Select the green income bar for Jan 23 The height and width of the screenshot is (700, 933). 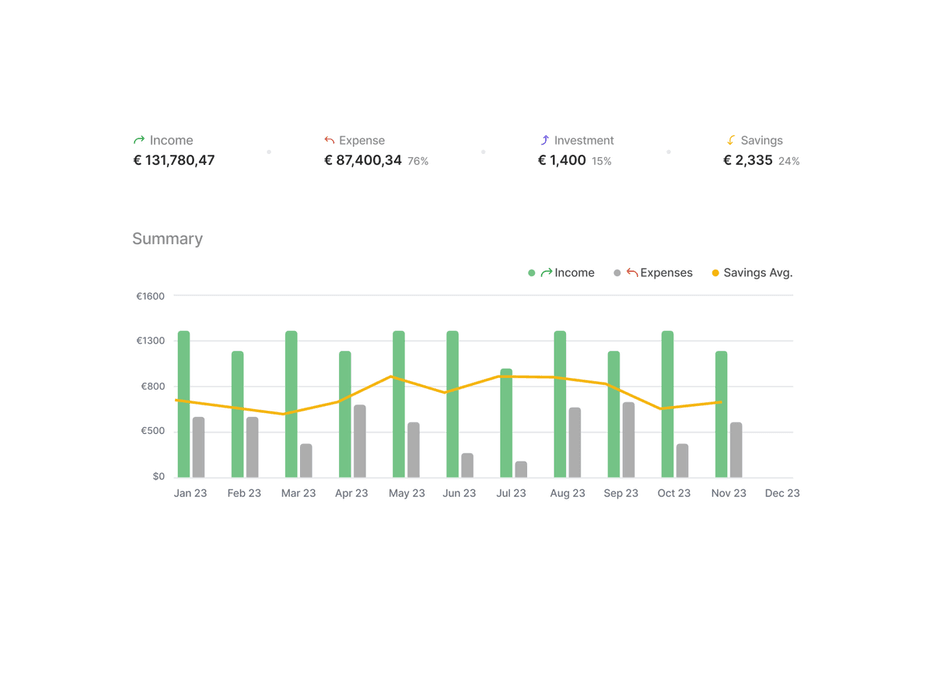pos(184,404)
